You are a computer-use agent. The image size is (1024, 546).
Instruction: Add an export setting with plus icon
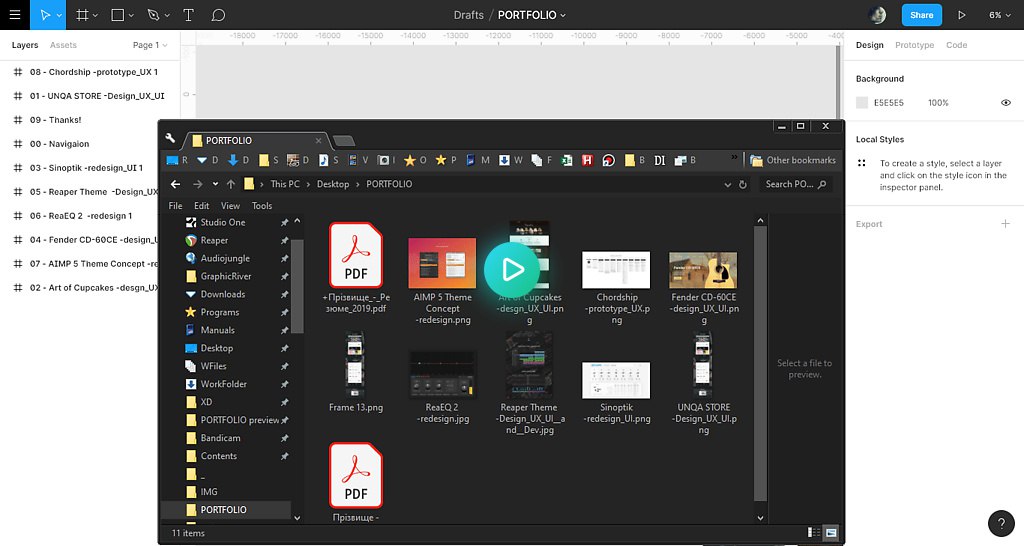pyautogui.click(x=1005, y=224)
